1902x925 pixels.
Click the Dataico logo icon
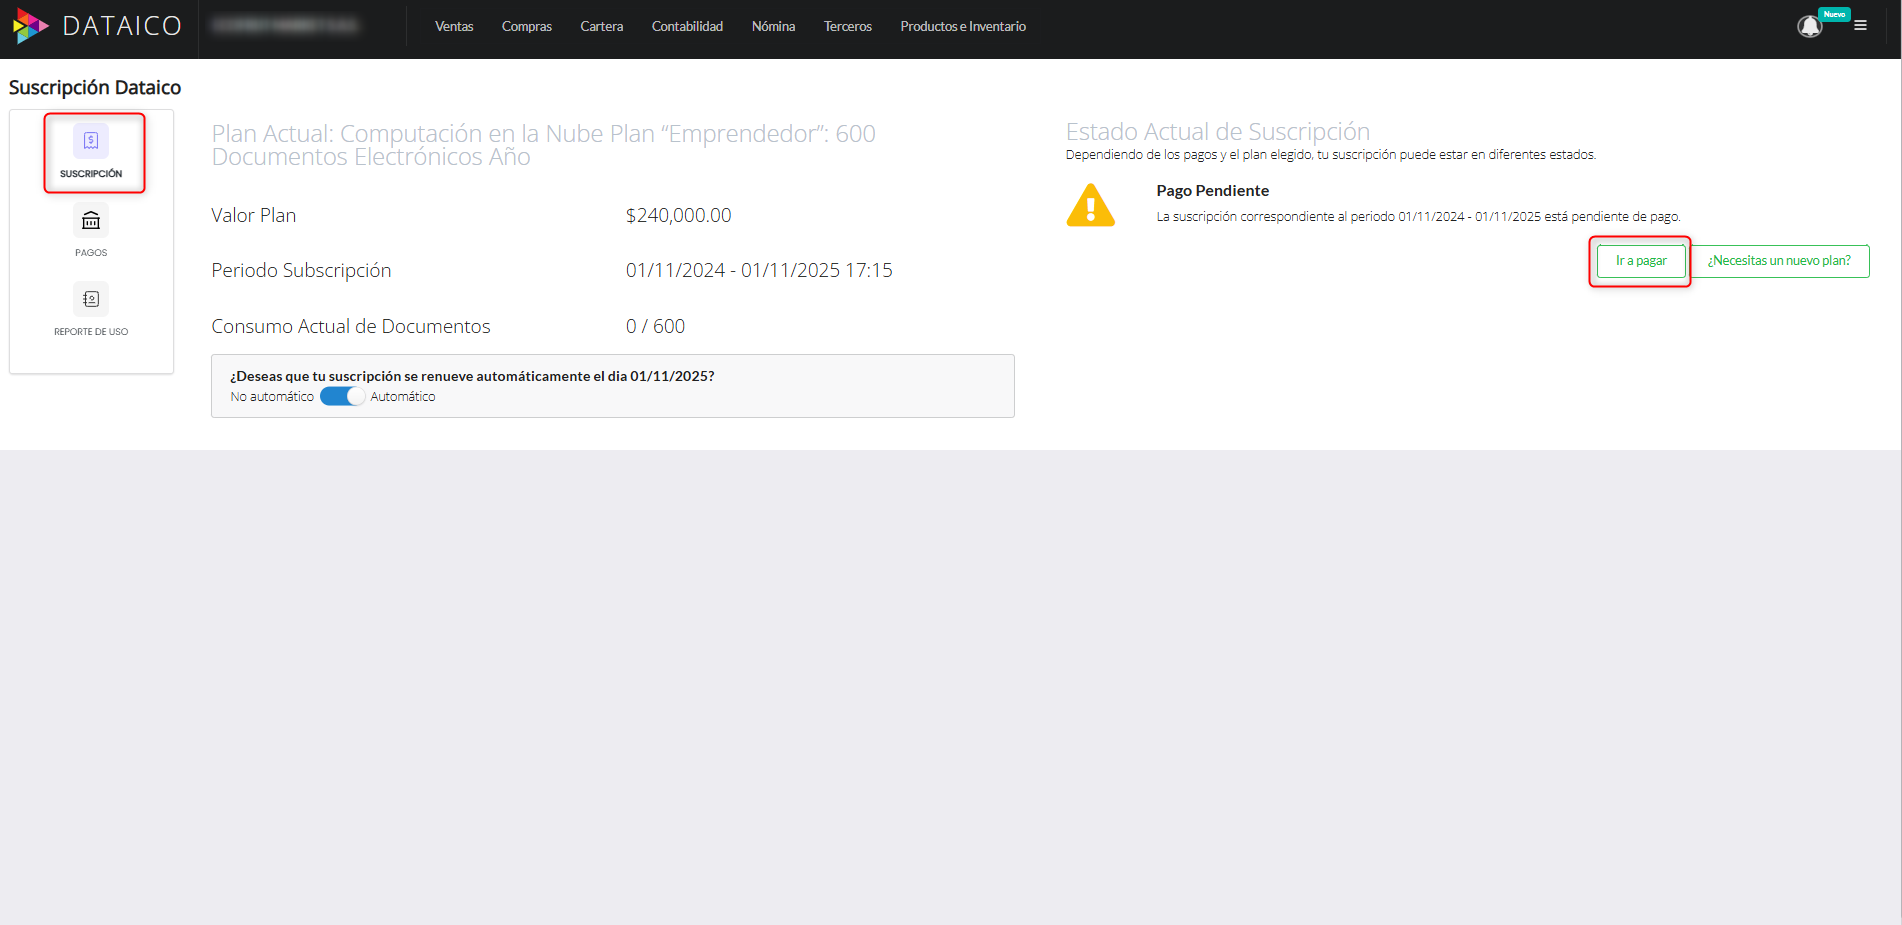[x=30, y=26]
